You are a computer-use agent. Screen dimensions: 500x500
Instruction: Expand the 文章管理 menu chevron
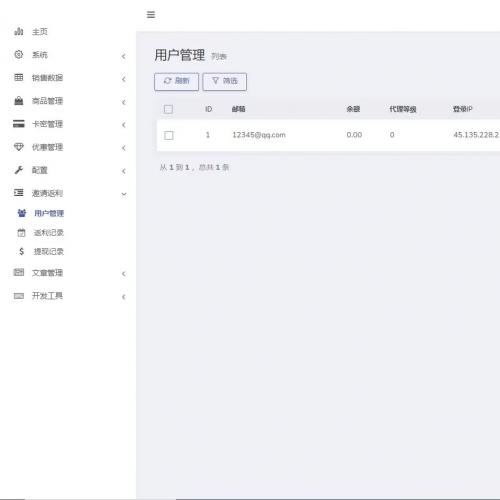124,274
